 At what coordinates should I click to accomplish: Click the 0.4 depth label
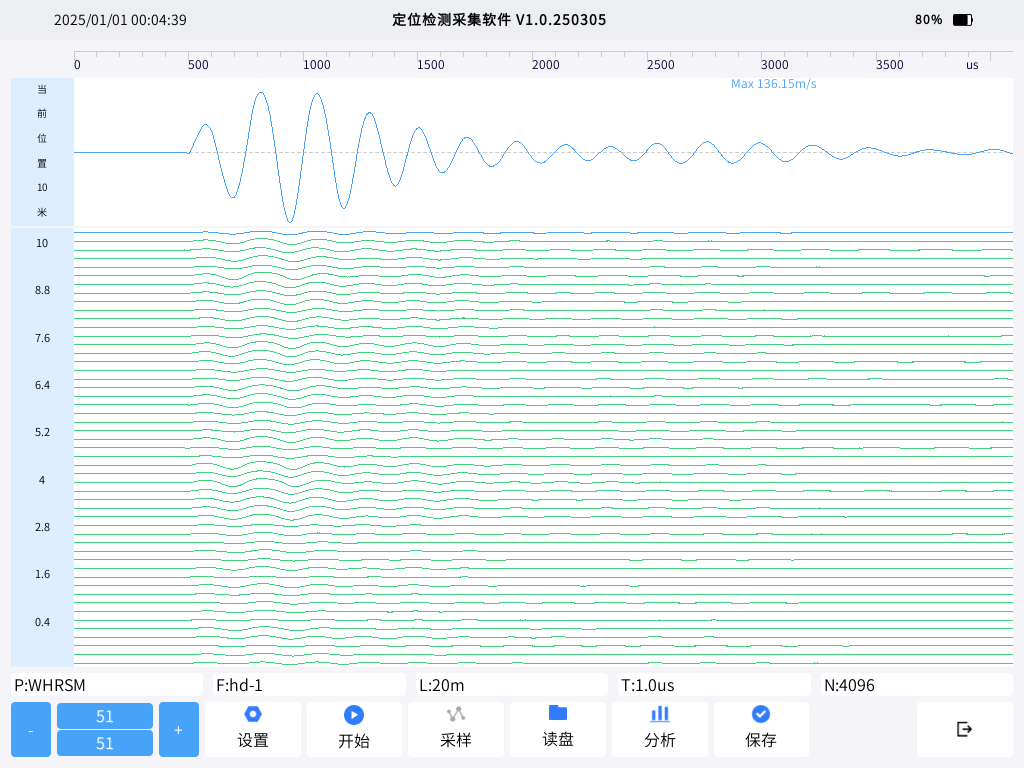point(42,622)
